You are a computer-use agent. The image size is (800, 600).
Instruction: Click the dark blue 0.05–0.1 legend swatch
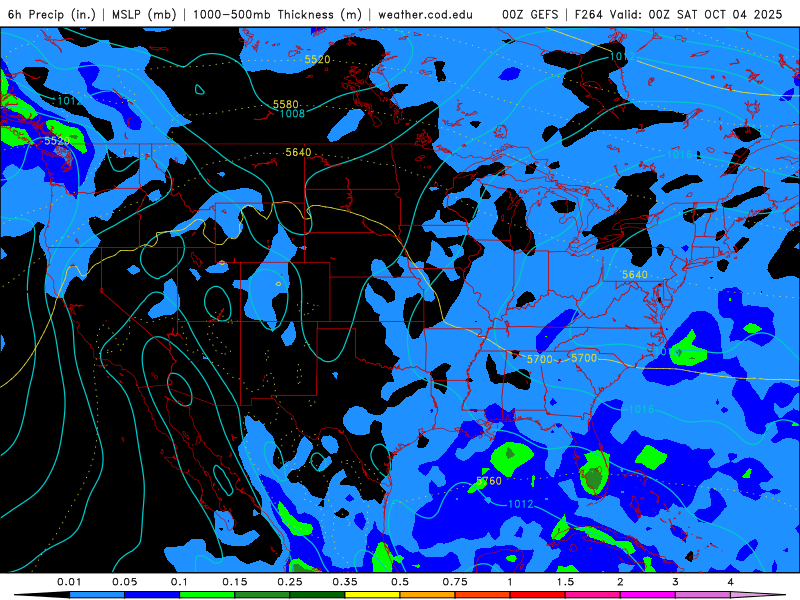pos(152,595)
